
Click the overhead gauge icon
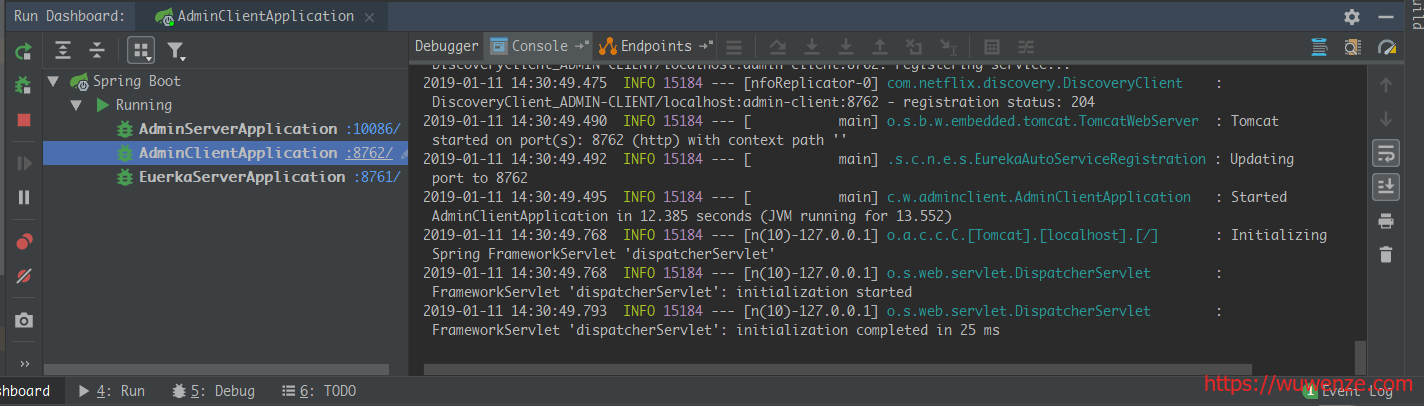tap(1386, 46)
